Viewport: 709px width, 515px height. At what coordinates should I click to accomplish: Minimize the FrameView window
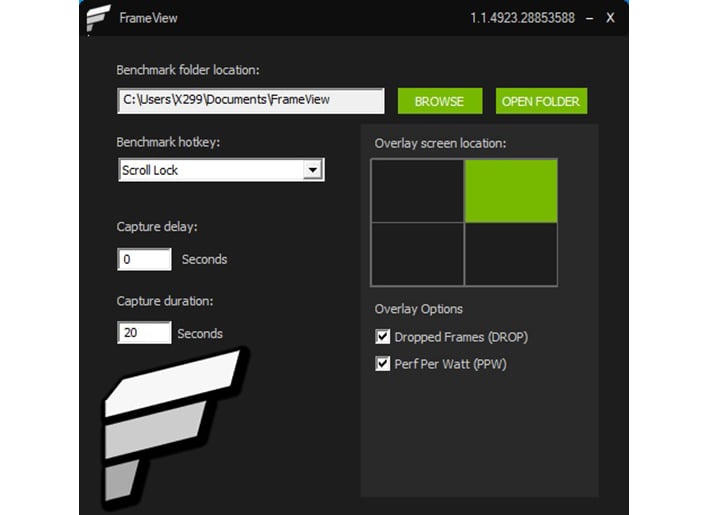click(589, 19)
